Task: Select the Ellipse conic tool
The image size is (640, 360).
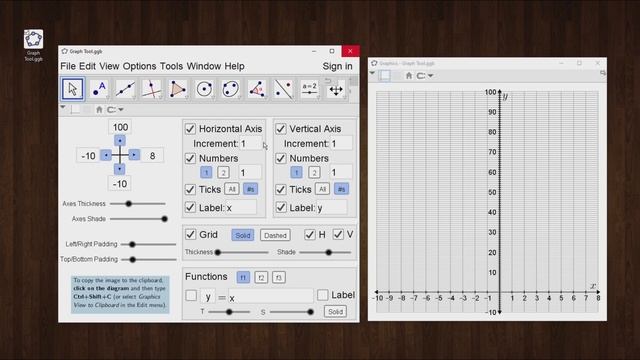Action: pos(230,89)
